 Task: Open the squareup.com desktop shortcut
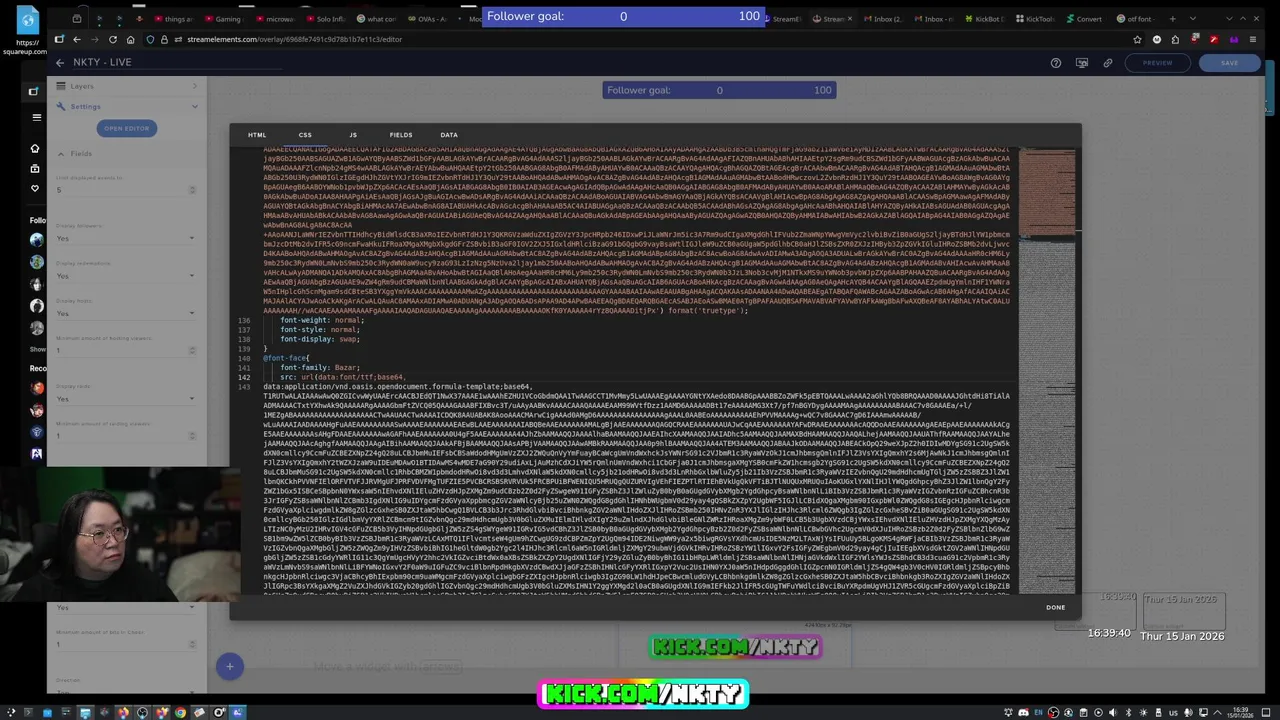[27, 32]
